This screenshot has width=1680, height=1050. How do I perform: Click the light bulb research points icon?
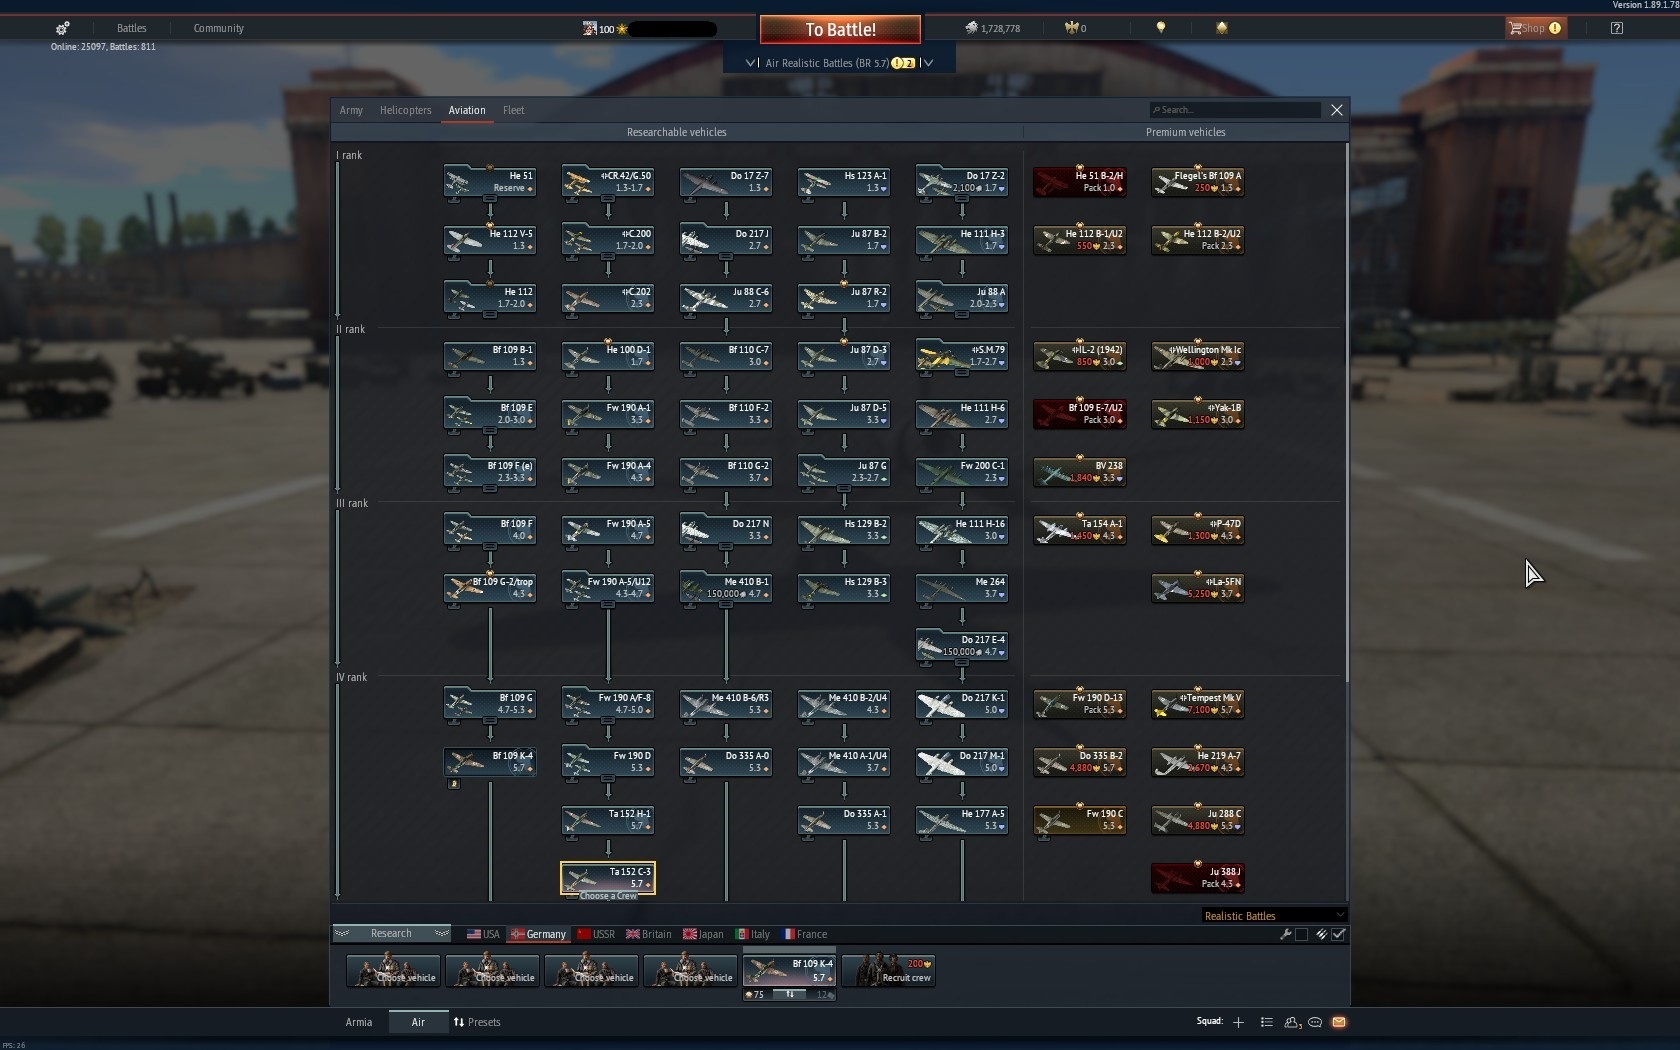[x=1161, y=28]
